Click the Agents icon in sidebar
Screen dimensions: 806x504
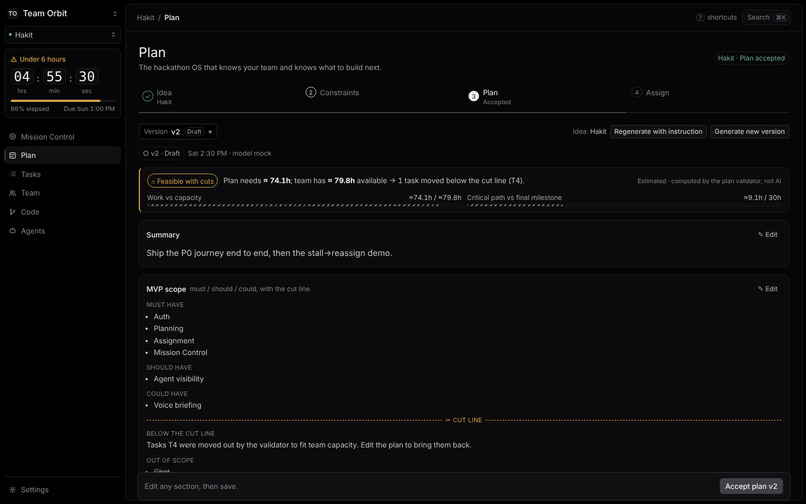12,231
